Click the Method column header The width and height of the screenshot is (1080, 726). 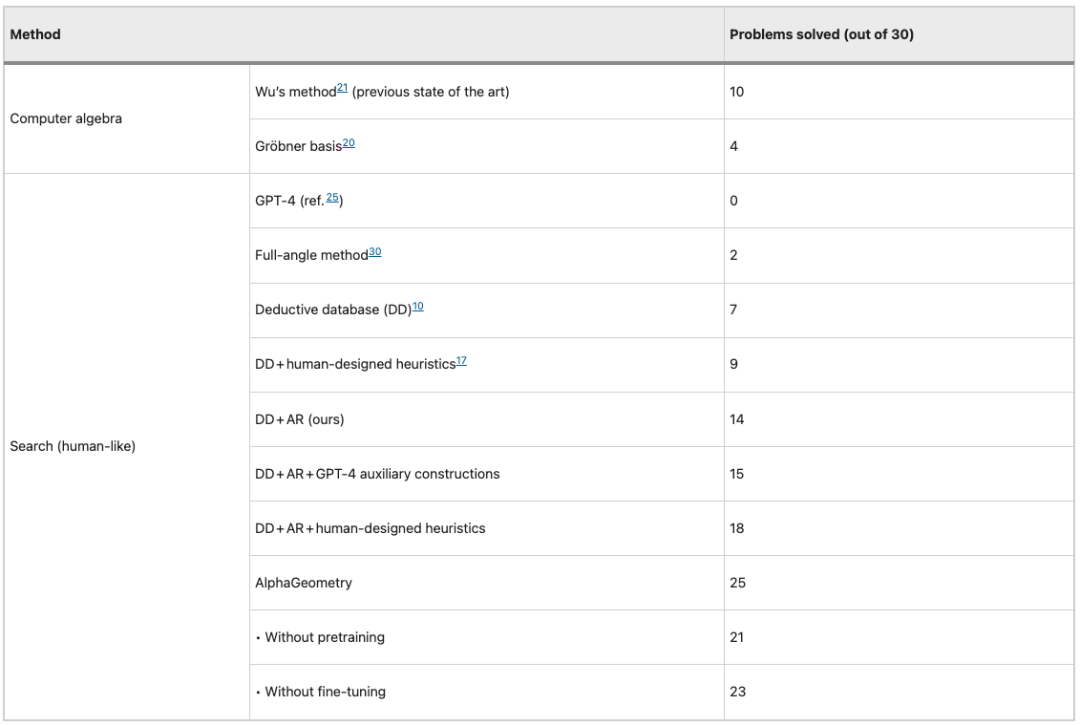[35, 34]
